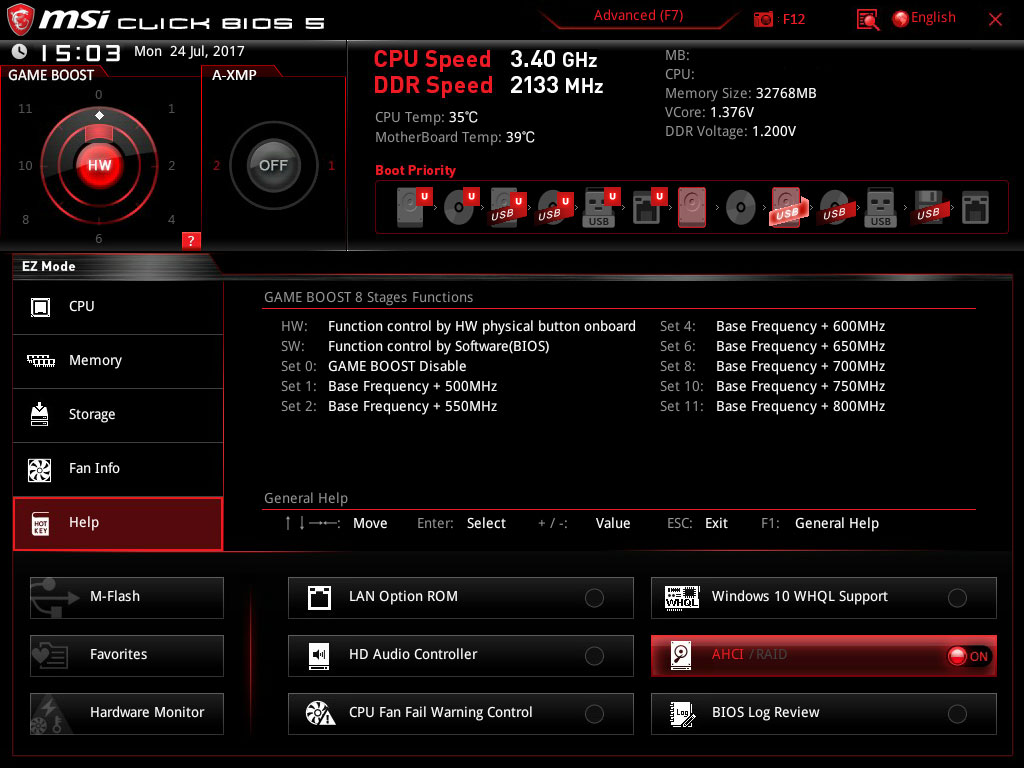The width and height of the screenshot is (1024, 768).
Task: Click the clock icon beside the time
Action: pyautogui.click(x=19, y=52)
